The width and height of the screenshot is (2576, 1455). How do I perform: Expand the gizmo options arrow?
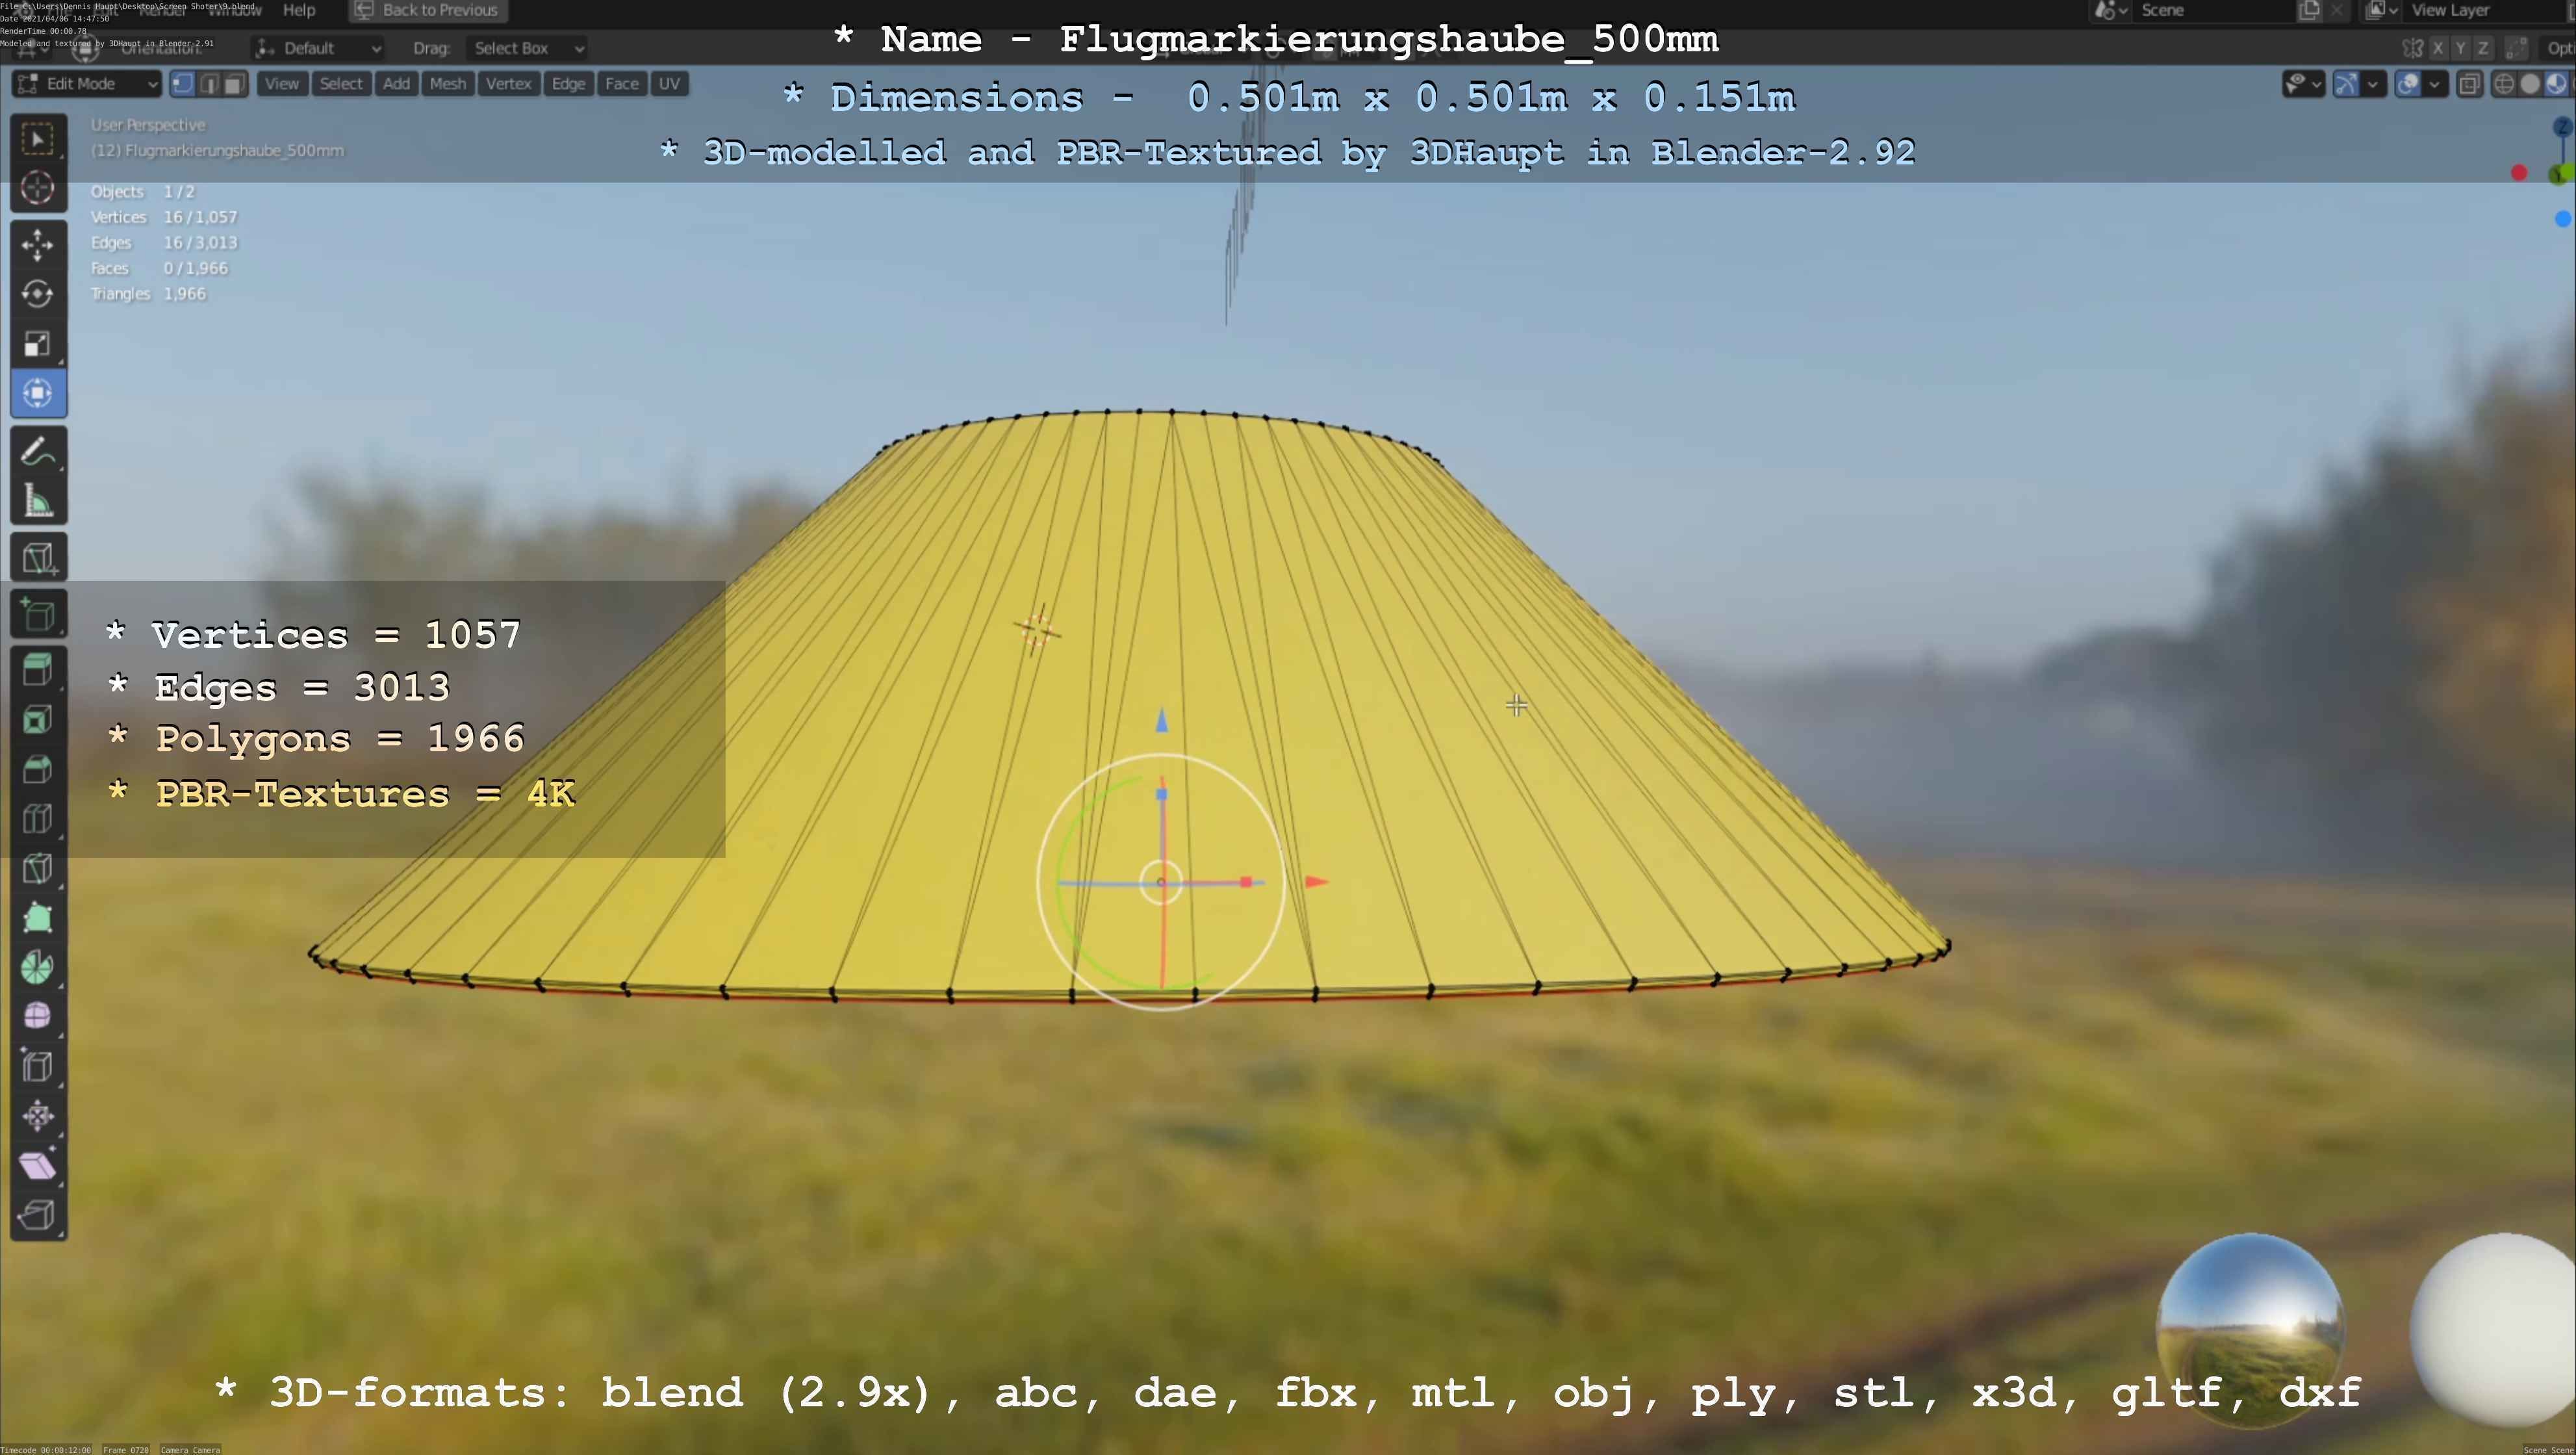(2373, 84)
